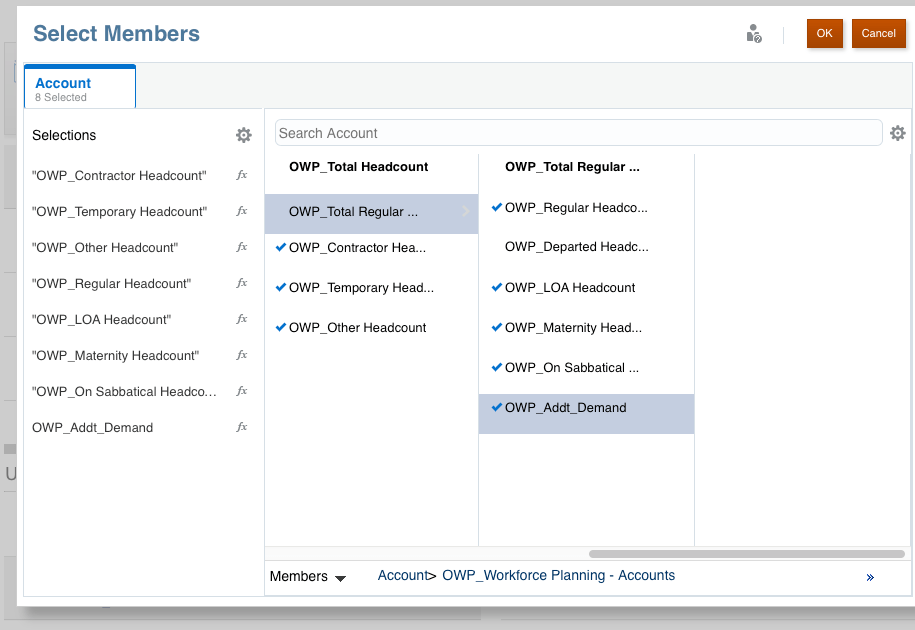Open the Selections gear settings
Viewport: 915px width, 630px height.
(x=244, y=135)
